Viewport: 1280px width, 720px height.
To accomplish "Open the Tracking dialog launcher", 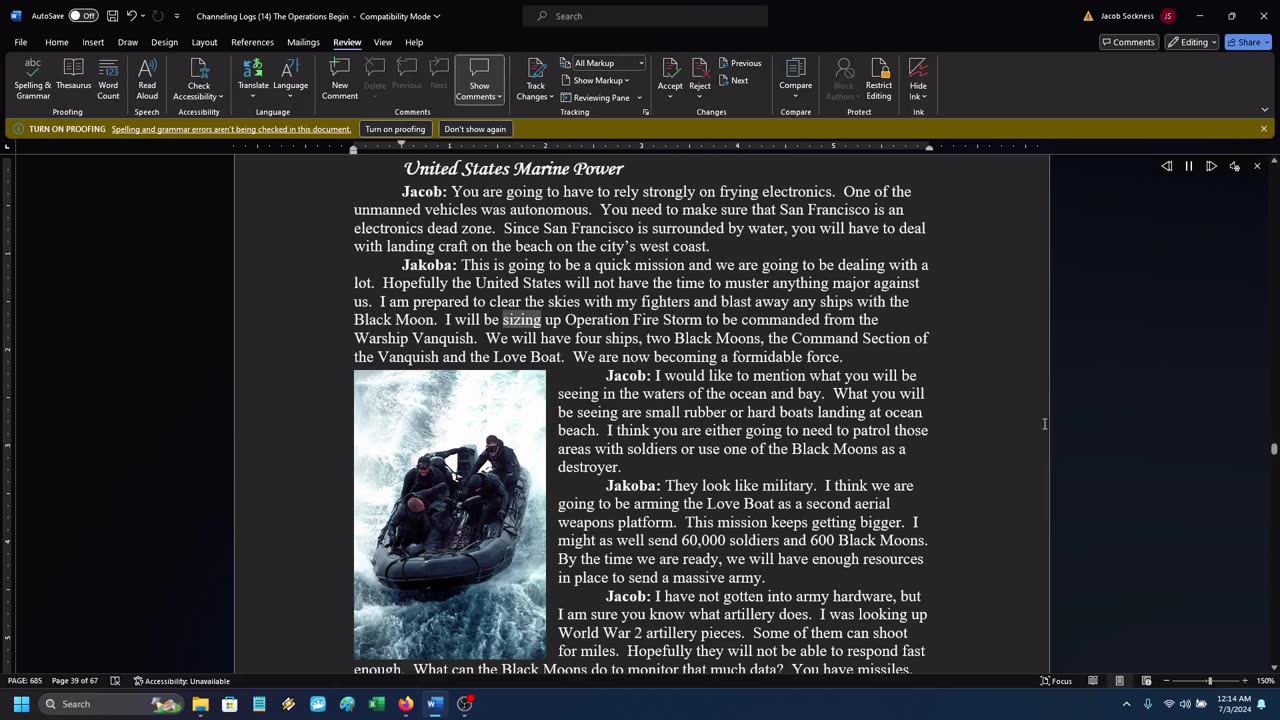I will (x=645, y=112).
